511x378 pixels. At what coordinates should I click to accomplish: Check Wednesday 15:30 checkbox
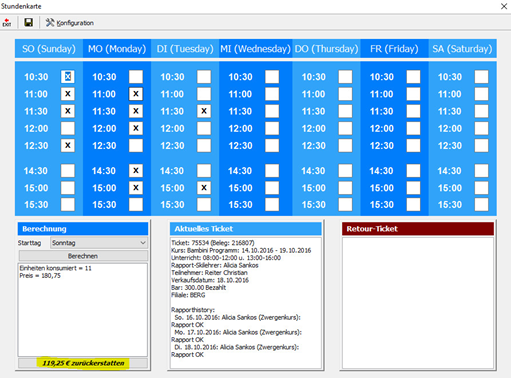pos(272,205)
